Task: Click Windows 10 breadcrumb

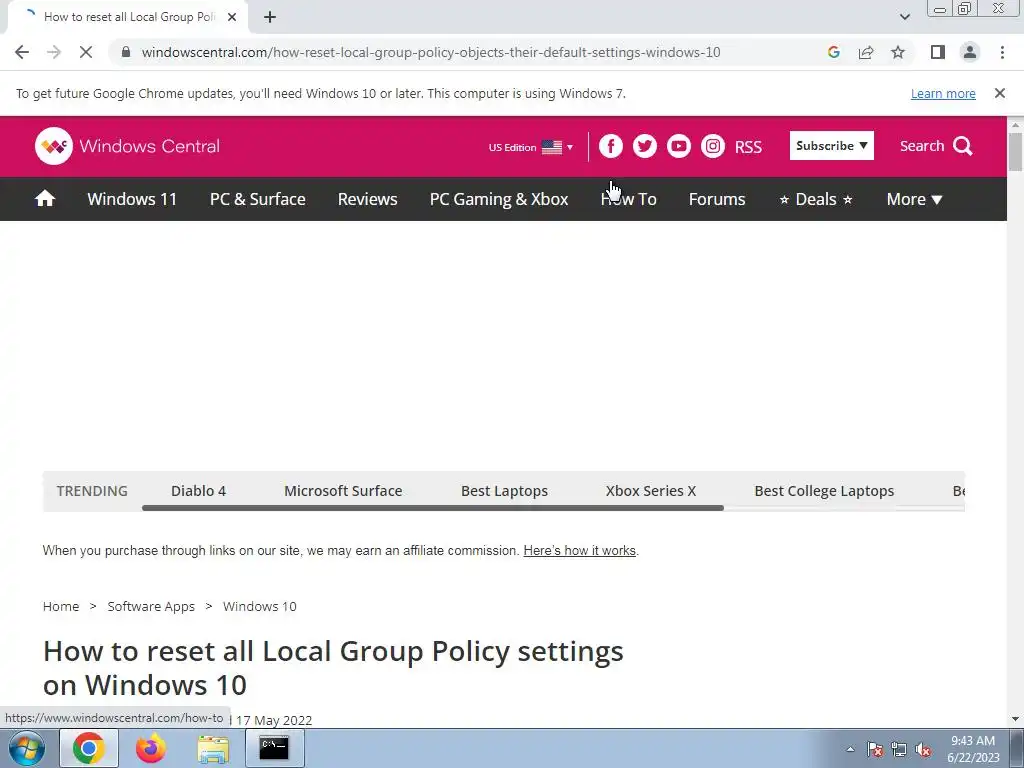Action: (x=259, y=606)
